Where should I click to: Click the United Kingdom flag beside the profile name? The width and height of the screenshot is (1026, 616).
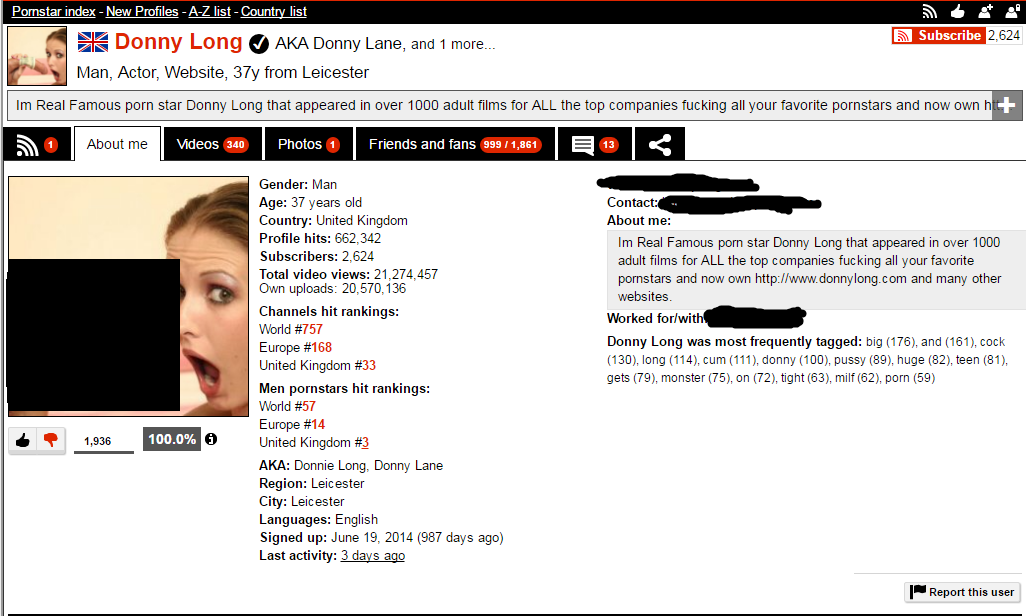click(93, 42)
